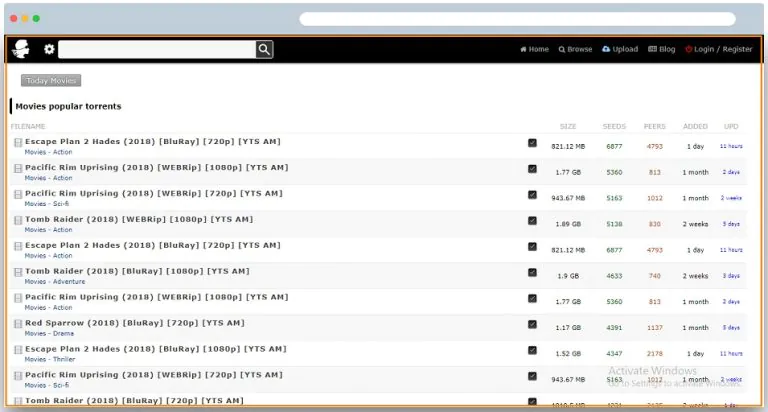Open the Blog nav item

[661, 49]
